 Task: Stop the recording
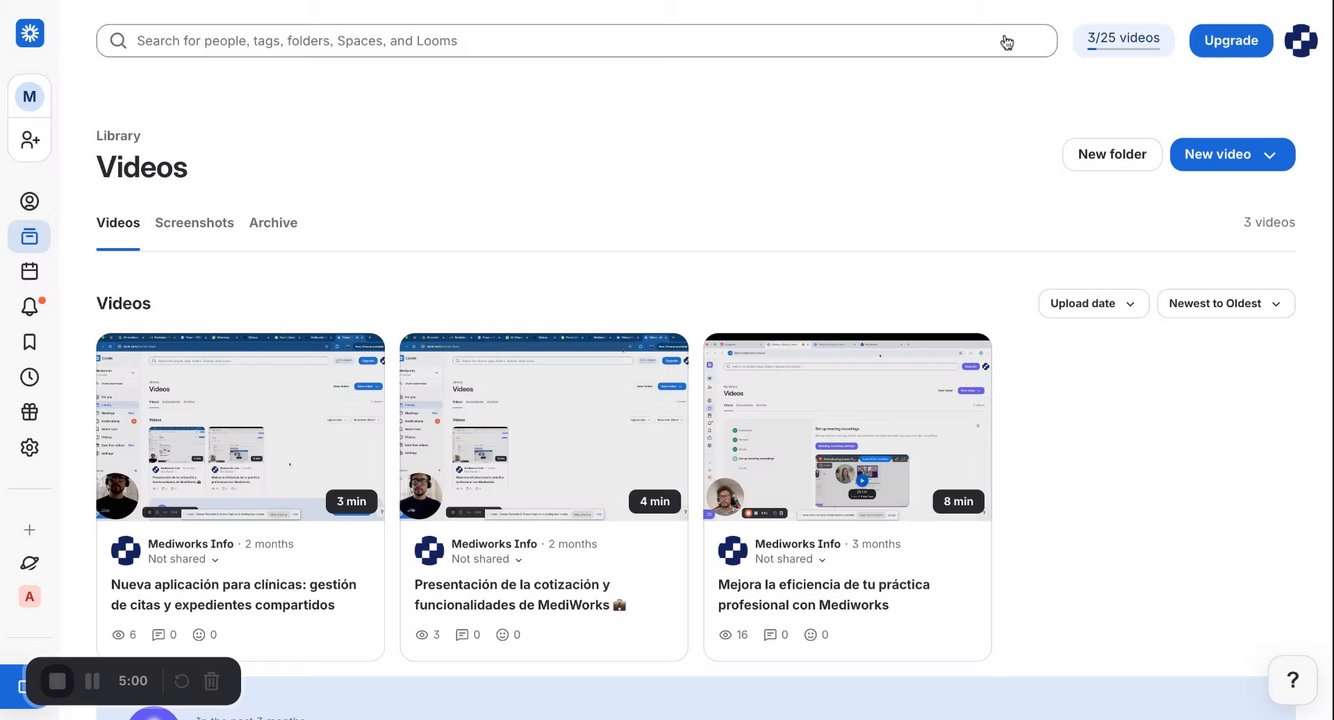(57, 681)
